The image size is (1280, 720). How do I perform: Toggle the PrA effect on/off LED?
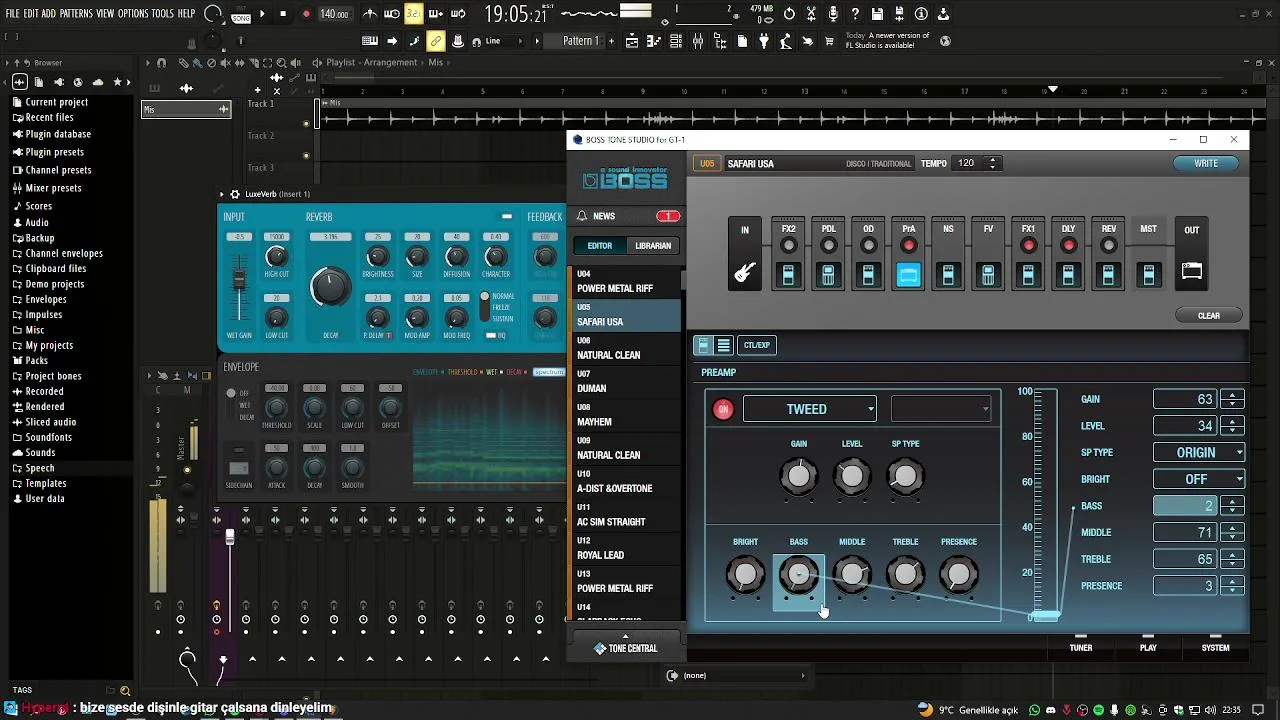pyautogui.click(x=908, y=245)
